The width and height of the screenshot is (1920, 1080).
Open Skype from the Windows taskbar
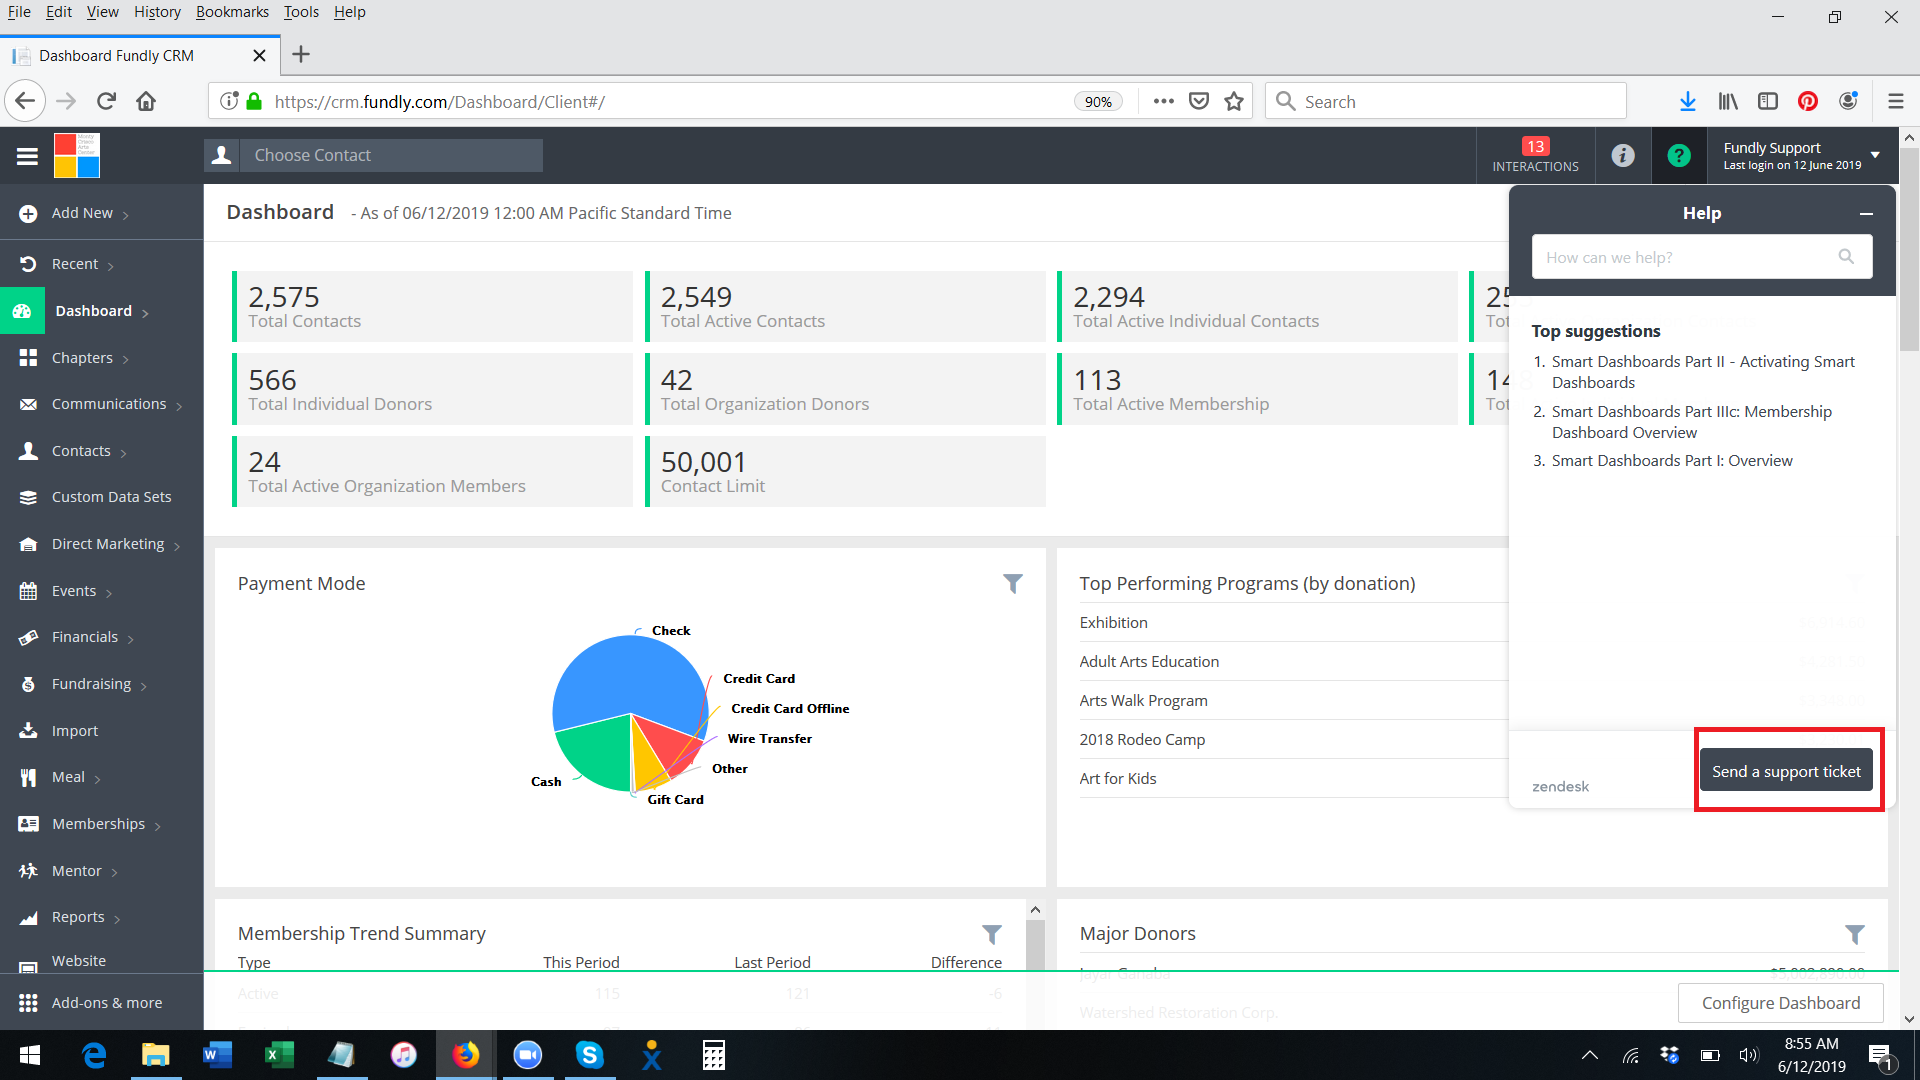[x=589, y=1055]
